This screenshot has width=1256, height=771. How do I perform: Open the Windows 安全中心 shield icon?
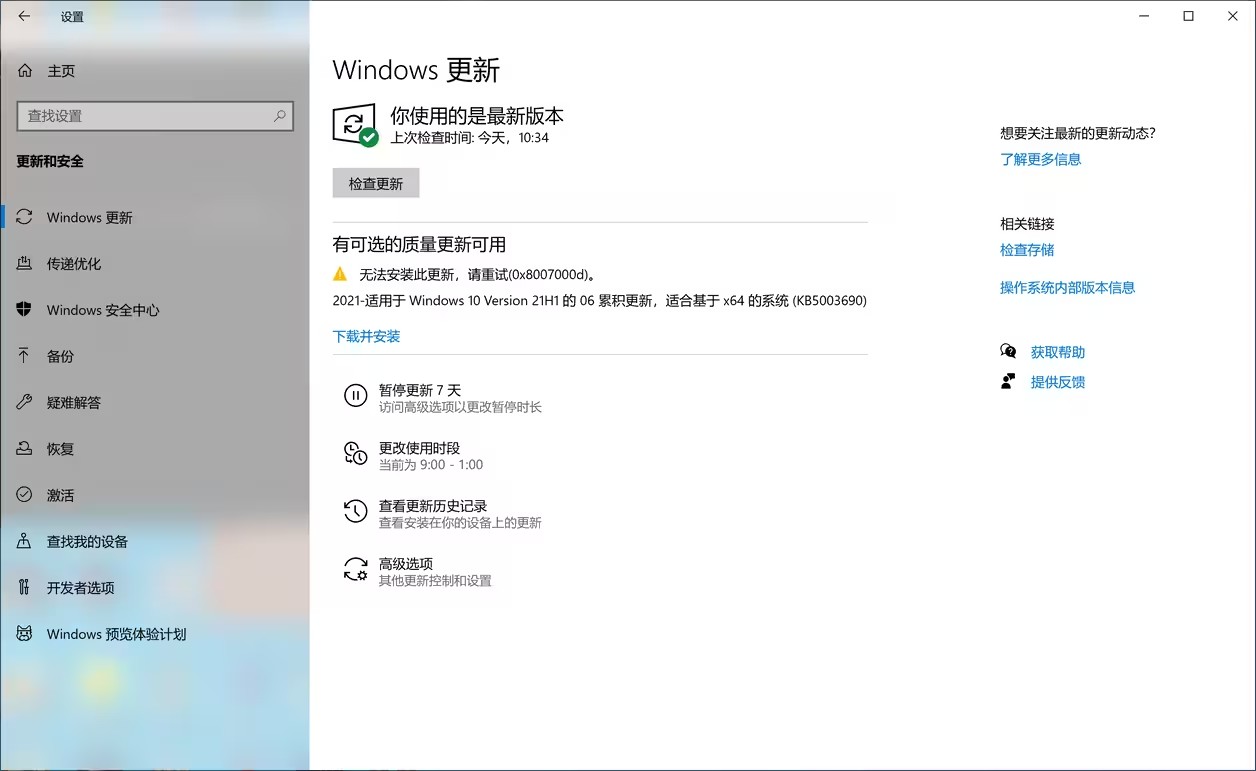point(25,309)
